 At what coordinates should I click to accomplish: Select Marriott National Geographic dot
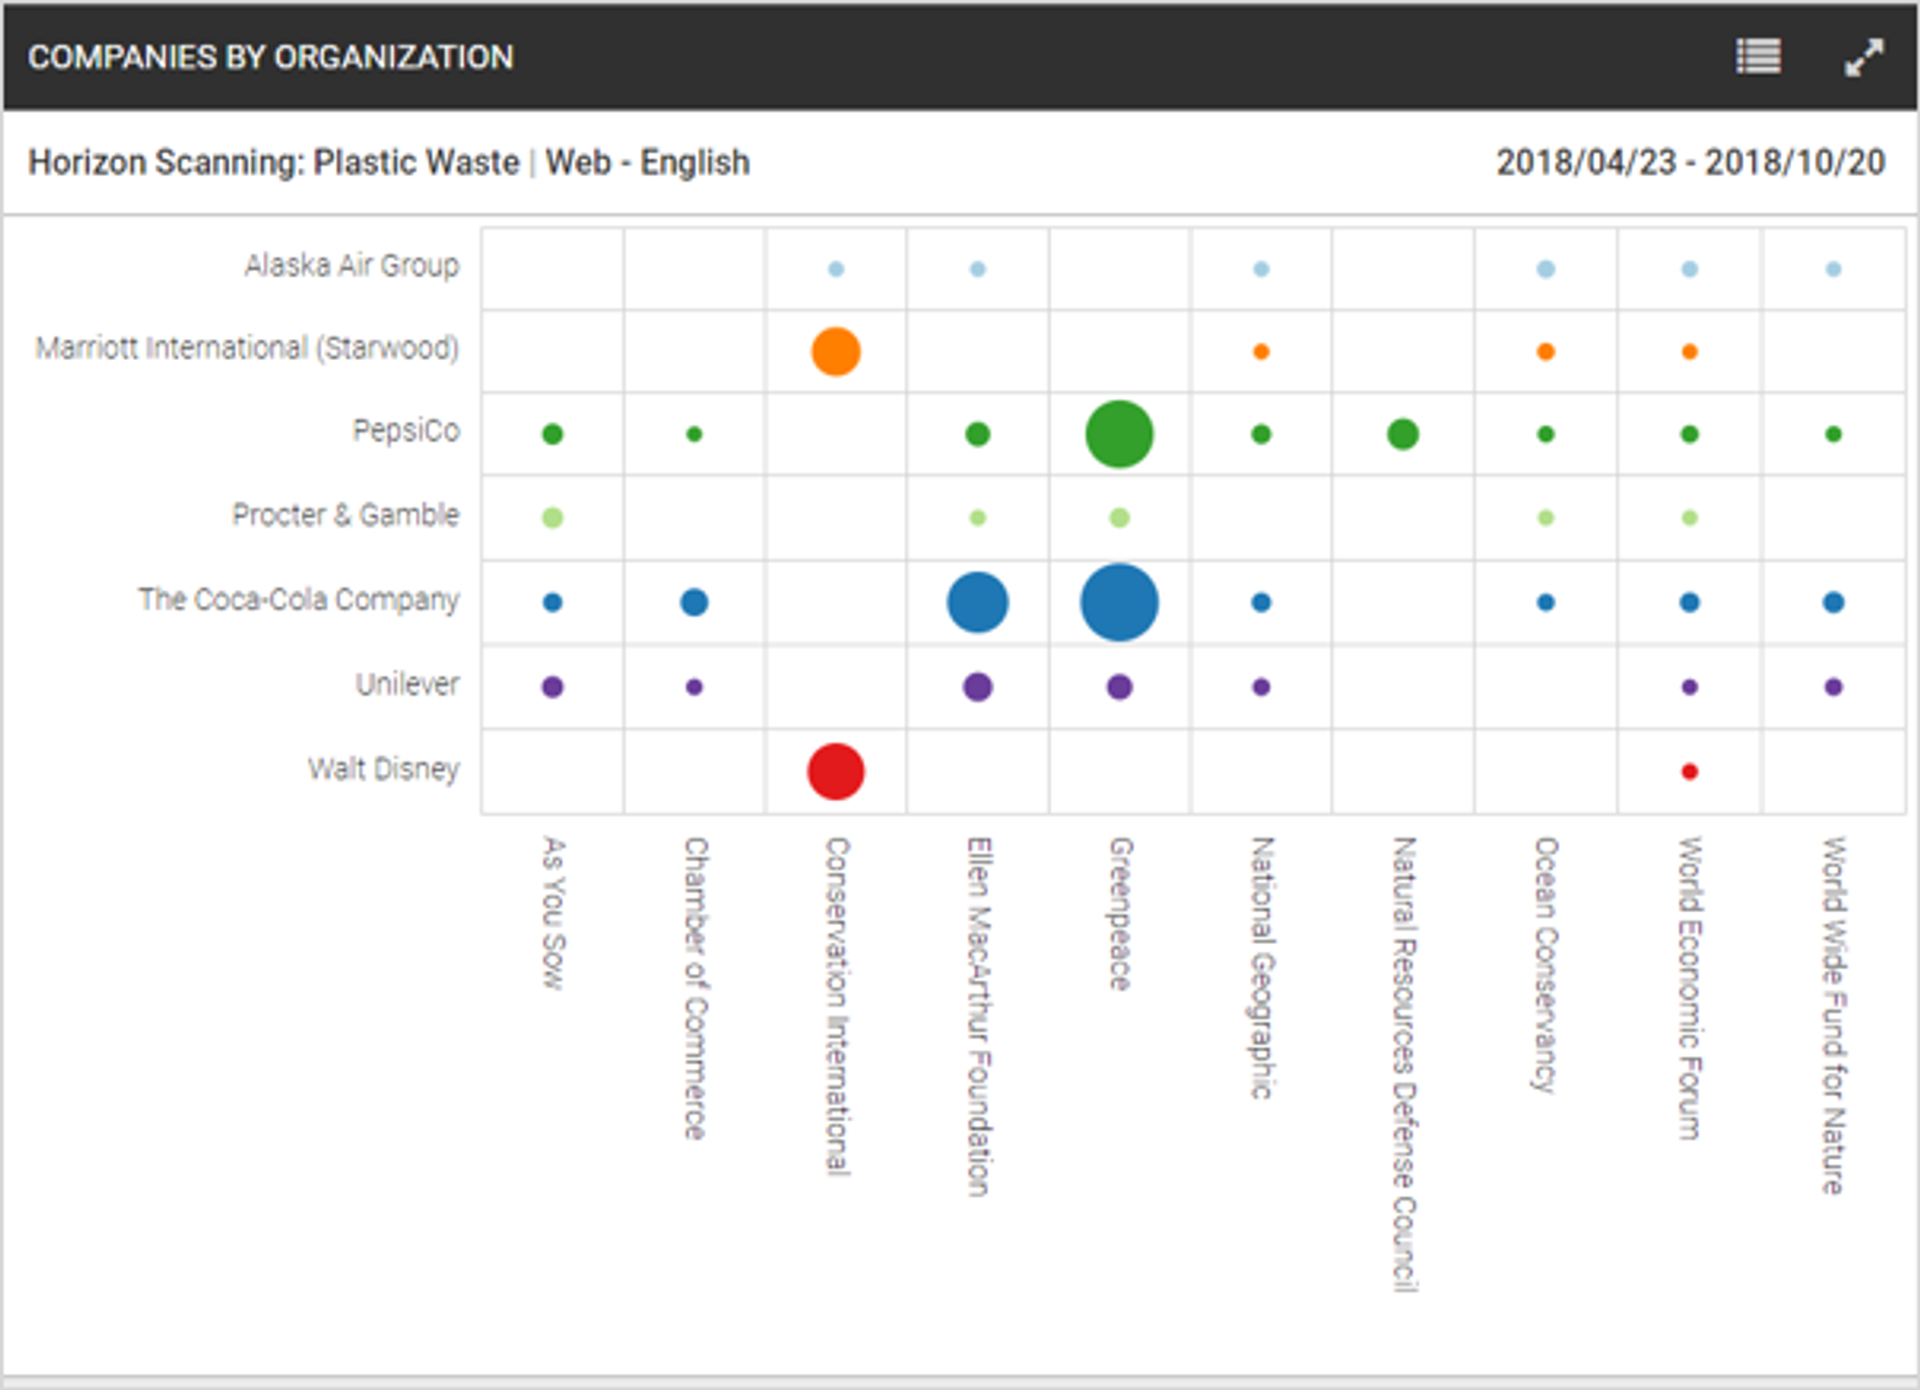pos(1261,351)
